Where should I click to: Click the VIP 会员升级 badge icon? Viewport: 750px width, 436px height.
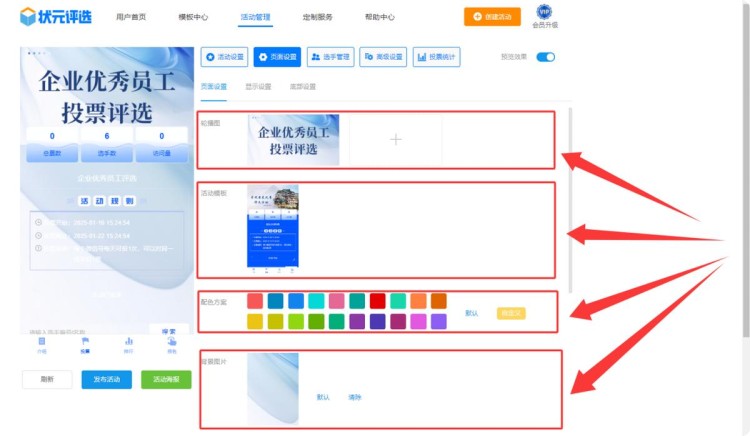[x=544, y=13]
